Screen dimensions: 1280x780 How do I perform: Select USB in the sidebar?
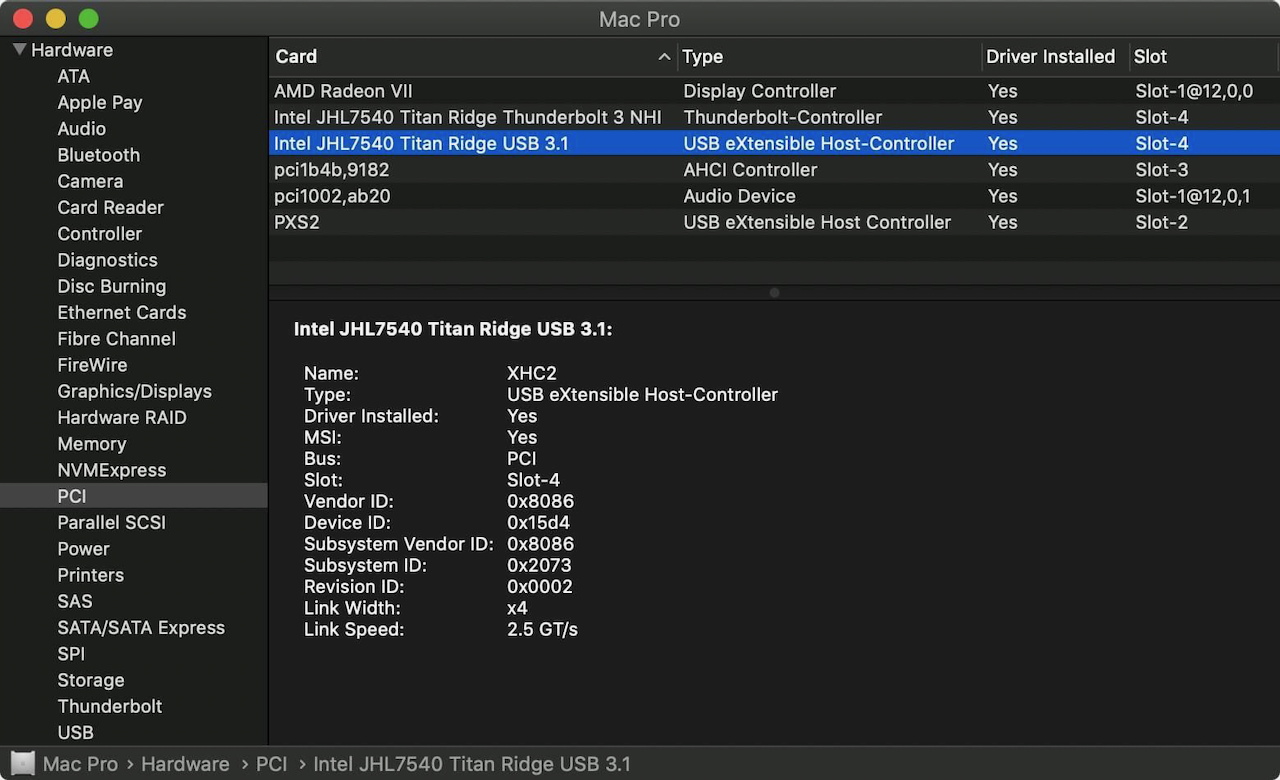tap(75, 732)
